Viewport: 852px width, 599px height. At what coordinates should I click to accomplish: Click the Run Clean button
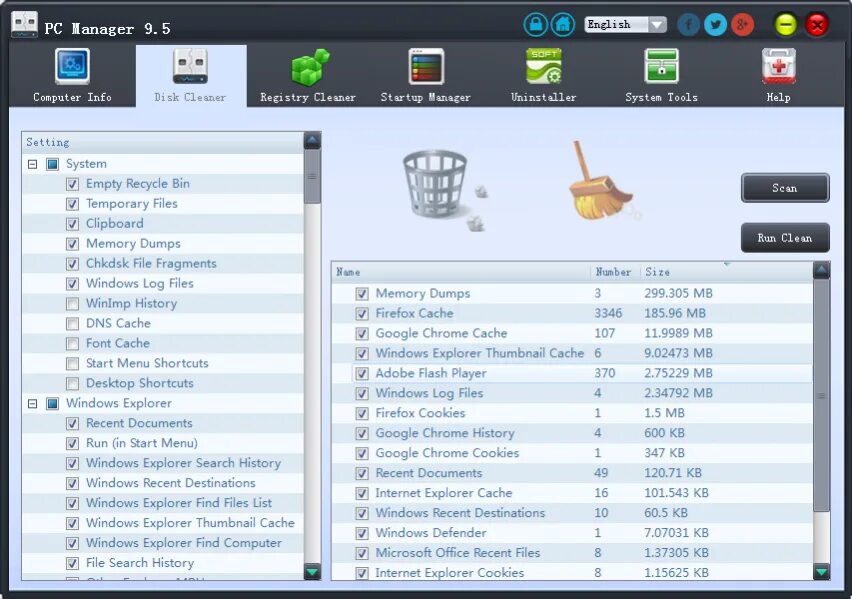(x=785, y=238)
